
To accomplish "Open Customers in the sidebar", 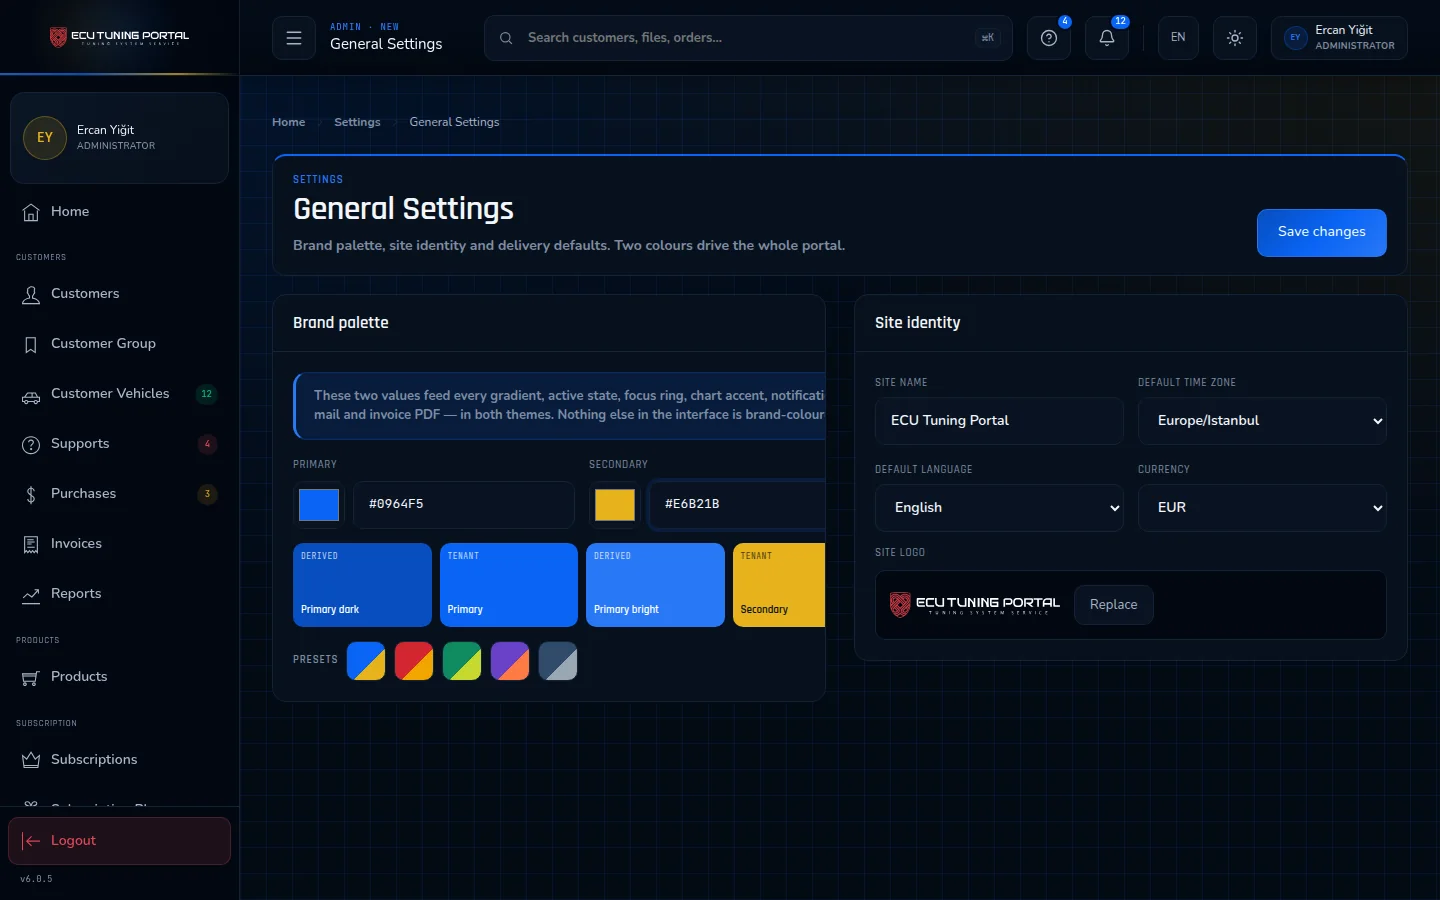I will coord(119,294).
